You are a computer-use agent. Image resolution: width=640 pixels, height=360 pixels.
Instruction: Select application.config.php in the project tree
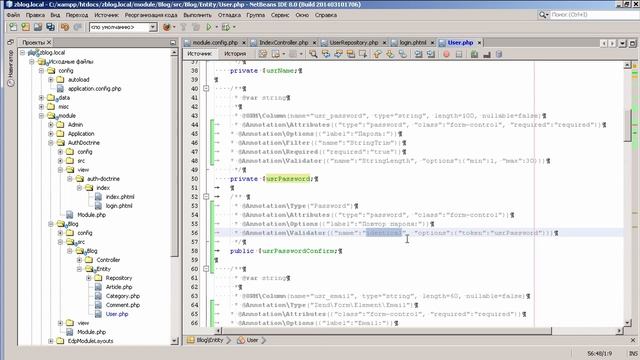94,89
